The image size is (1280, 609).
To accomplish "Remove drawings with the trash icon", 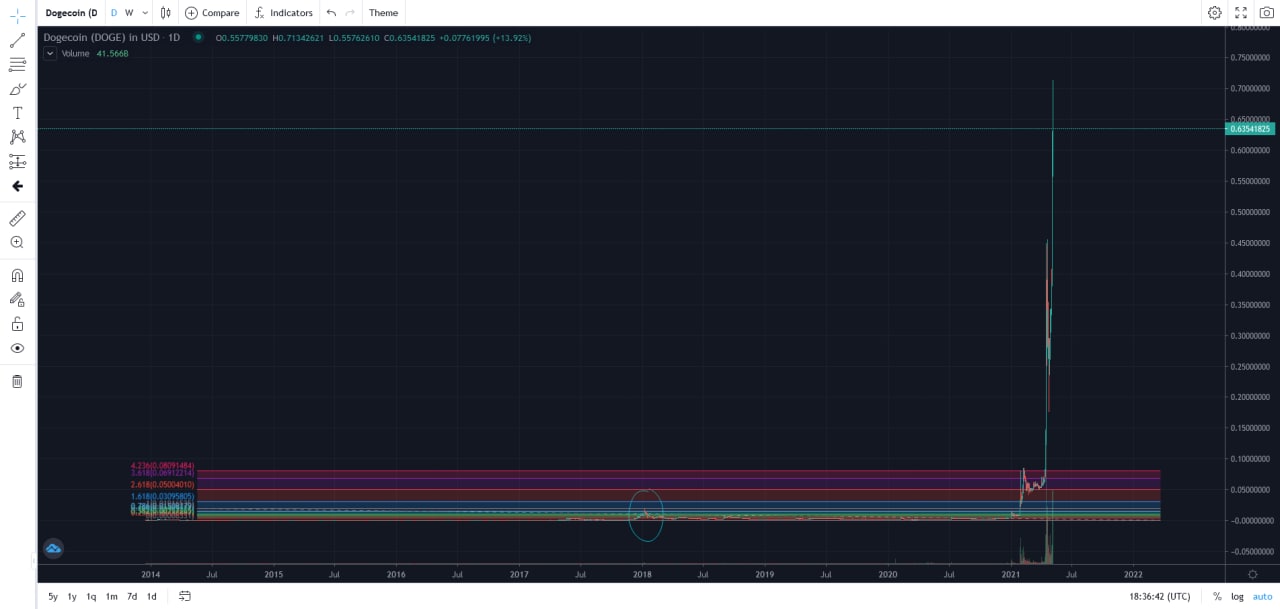I will coord(17,381).
